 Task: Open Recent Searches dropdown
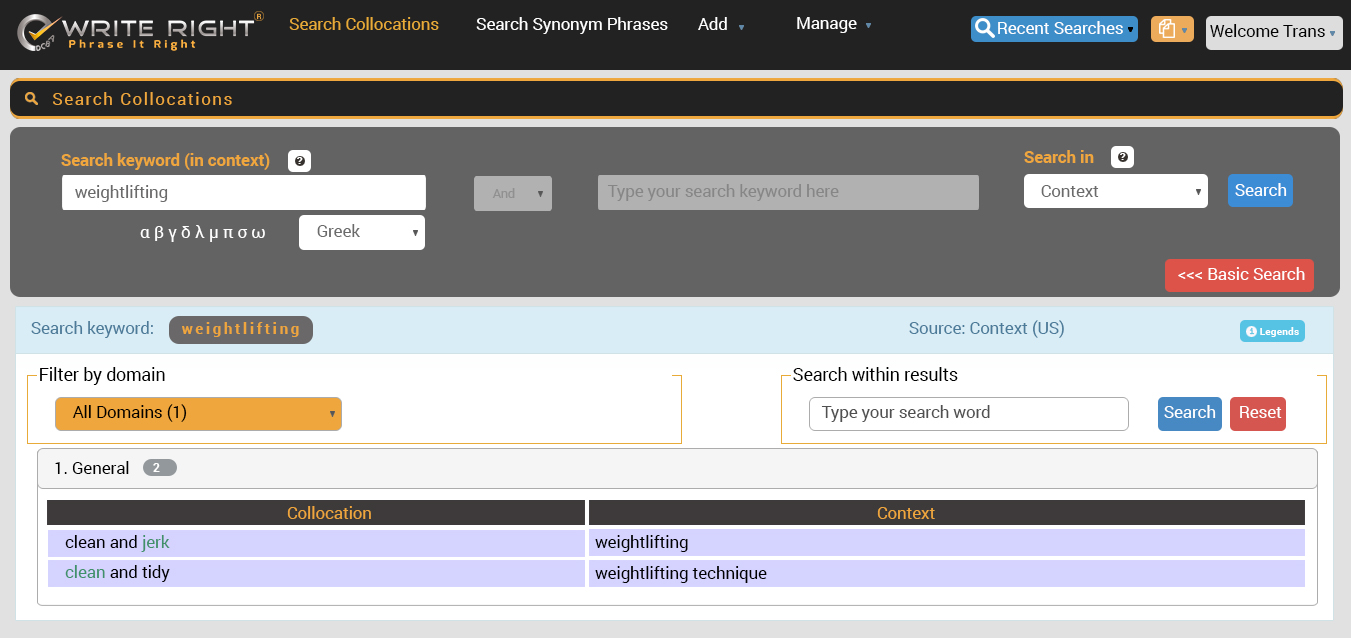tap(1053, 29)
